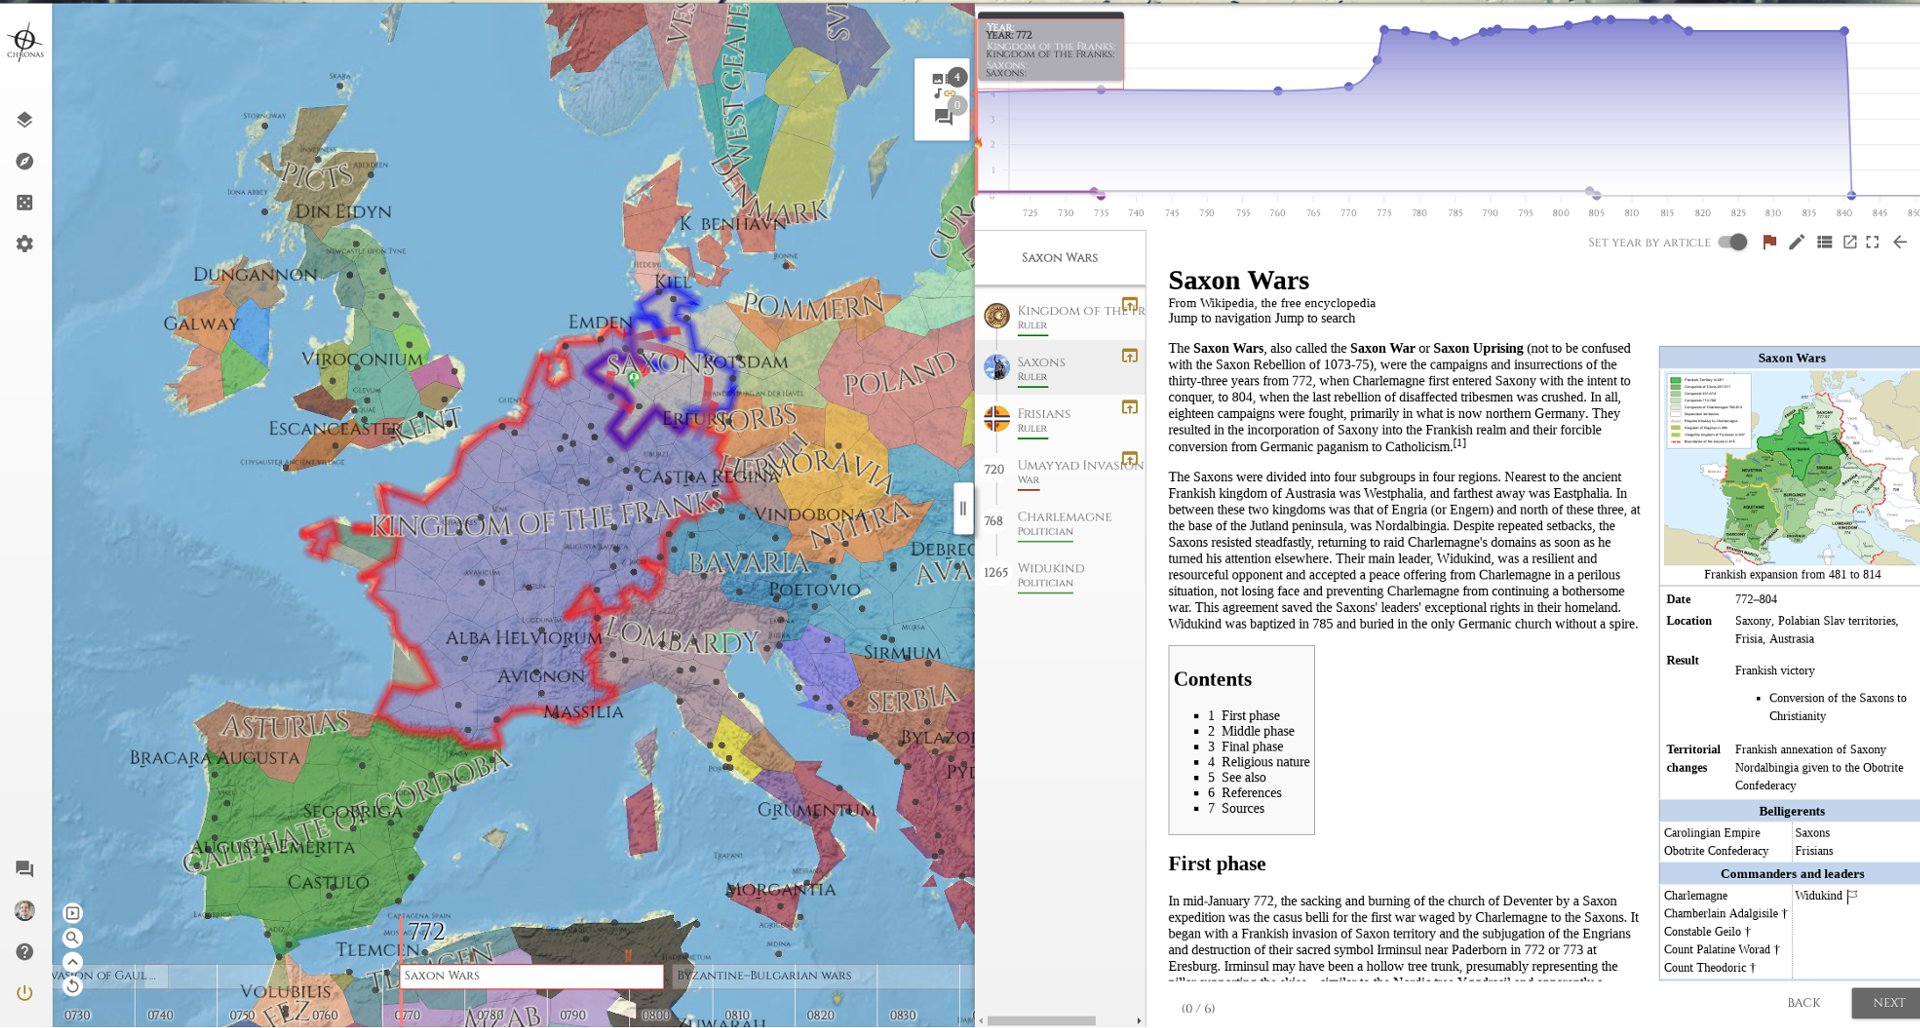This screenshot has height=1028, width=1920.
Task: Click the reset year circular arrow
Action: pyautogui.click(x=72, y=986)
